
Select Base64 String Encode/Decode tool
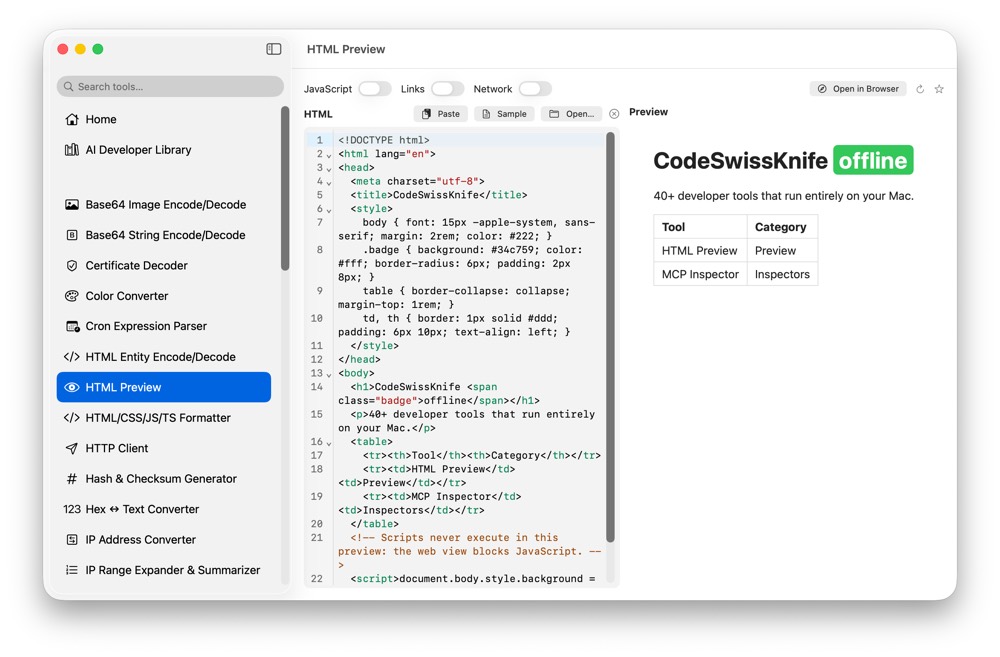point(164,235)
